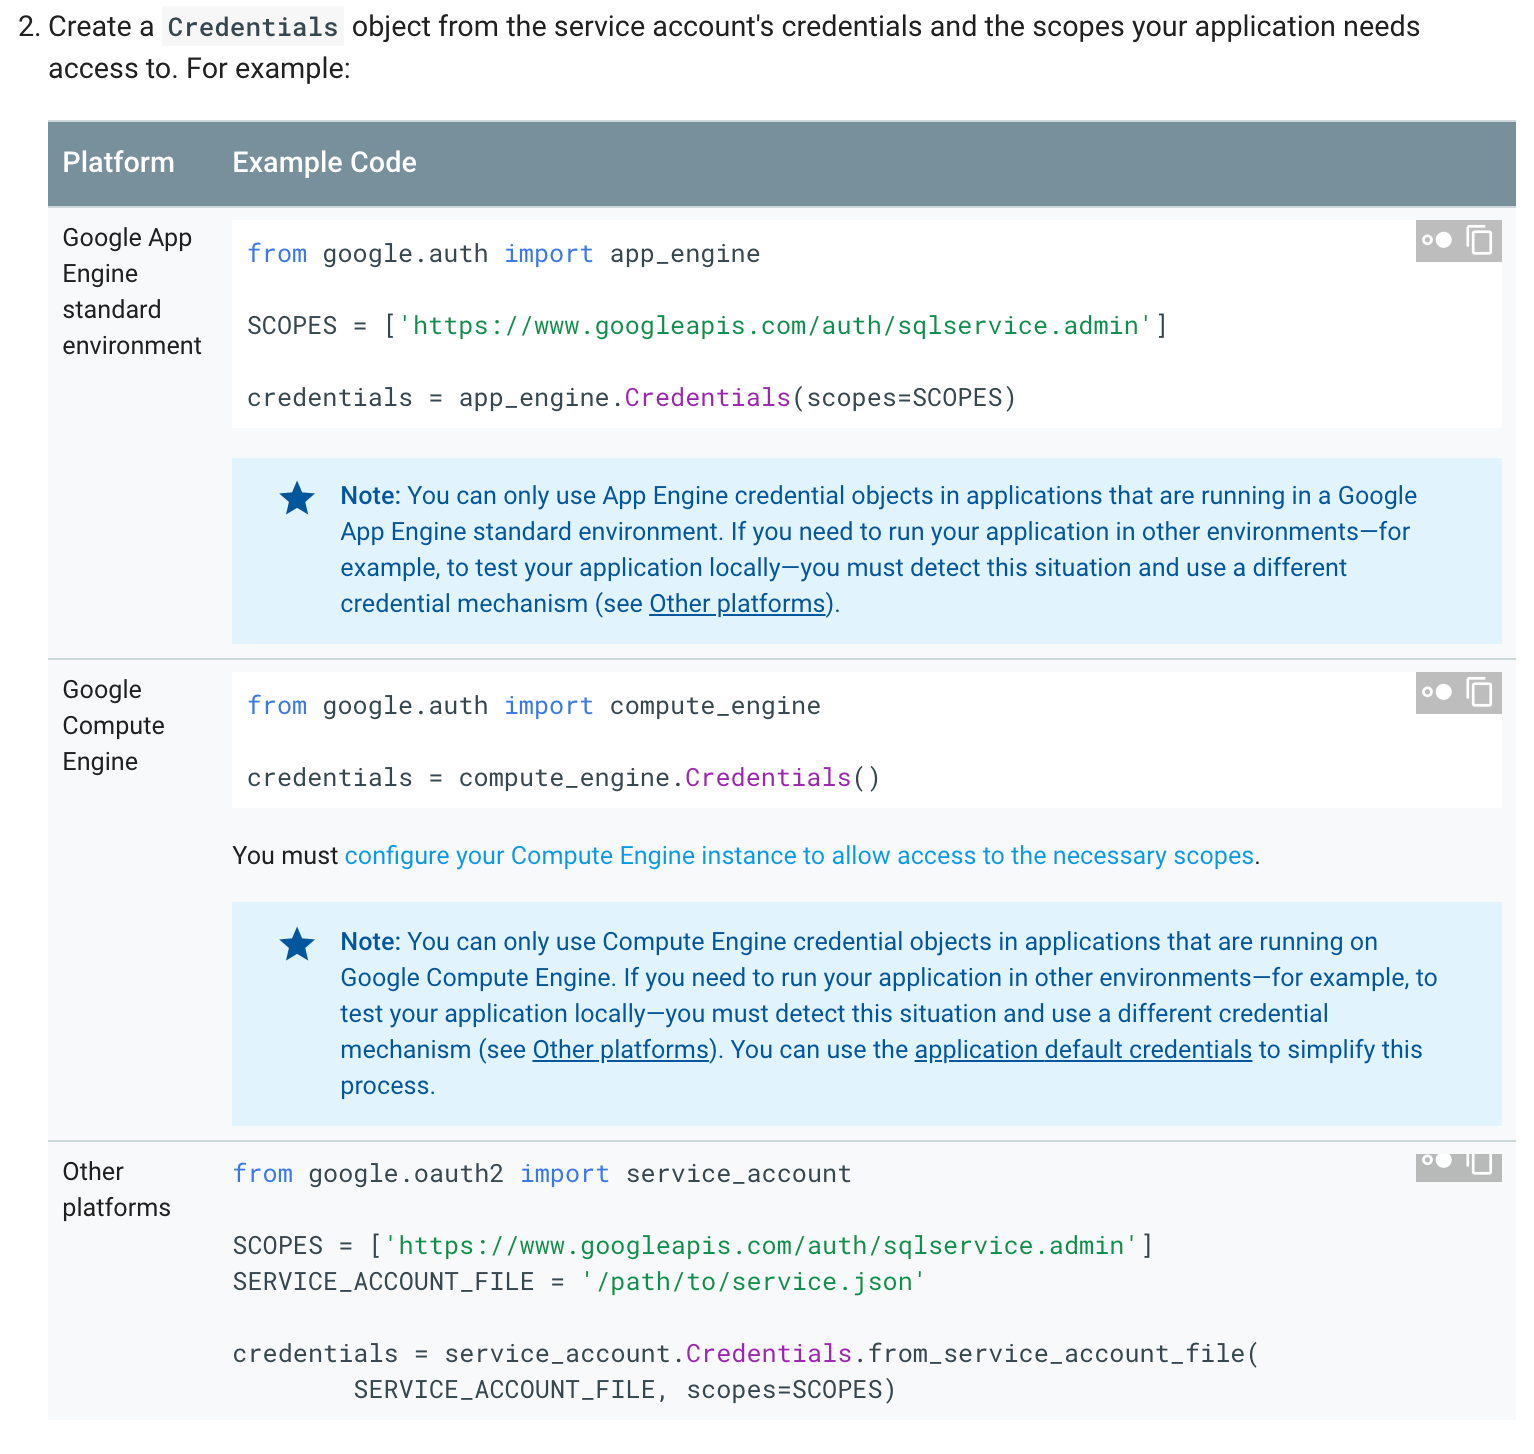Open Other platforms link in App Engine note
Image resolution: width=1534 pixels, height=1454 pixels.
(x=737, y=604)
